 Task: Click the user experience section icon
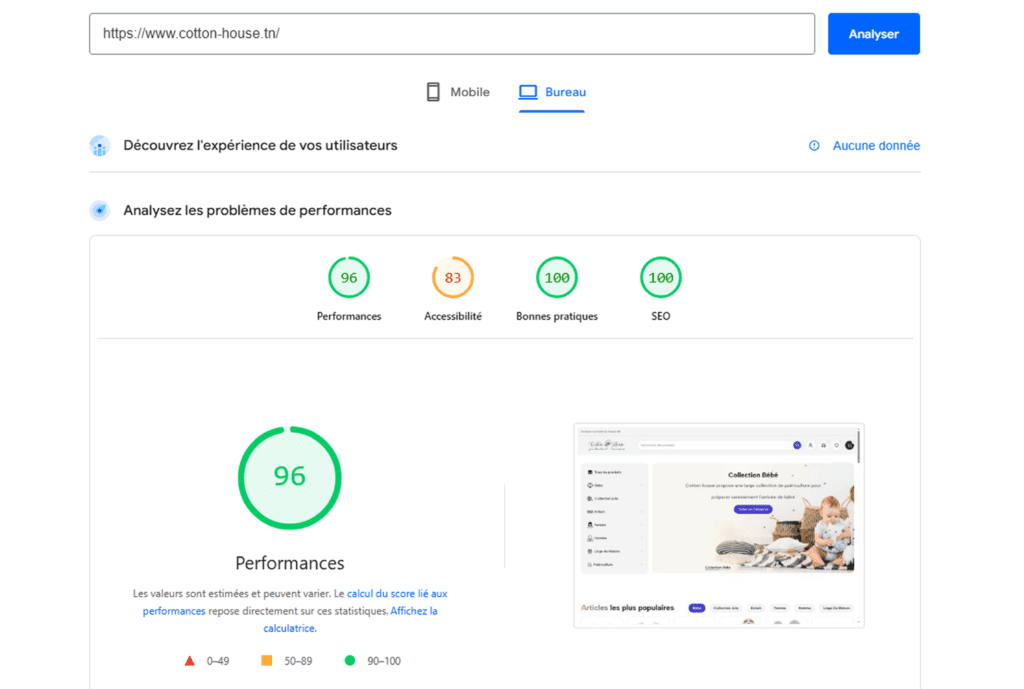click(x=100, y=146)
